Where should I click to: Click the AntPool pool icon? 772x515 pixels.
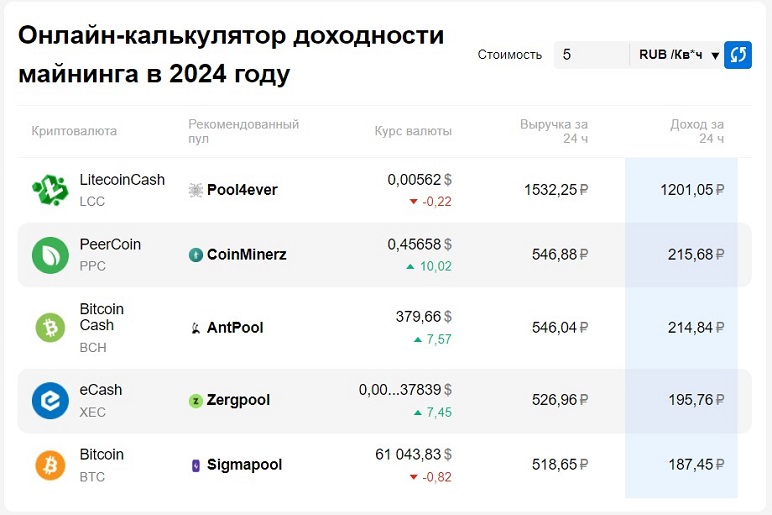[x=195, y=328]
